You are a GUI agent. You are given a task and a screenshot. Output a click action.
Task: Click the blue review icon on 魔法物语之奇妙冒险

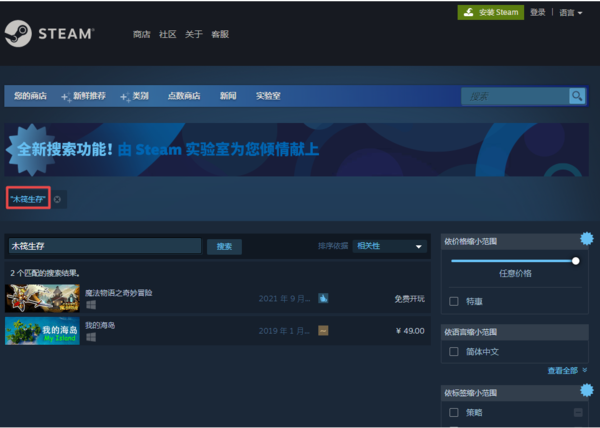pos(323,298)
